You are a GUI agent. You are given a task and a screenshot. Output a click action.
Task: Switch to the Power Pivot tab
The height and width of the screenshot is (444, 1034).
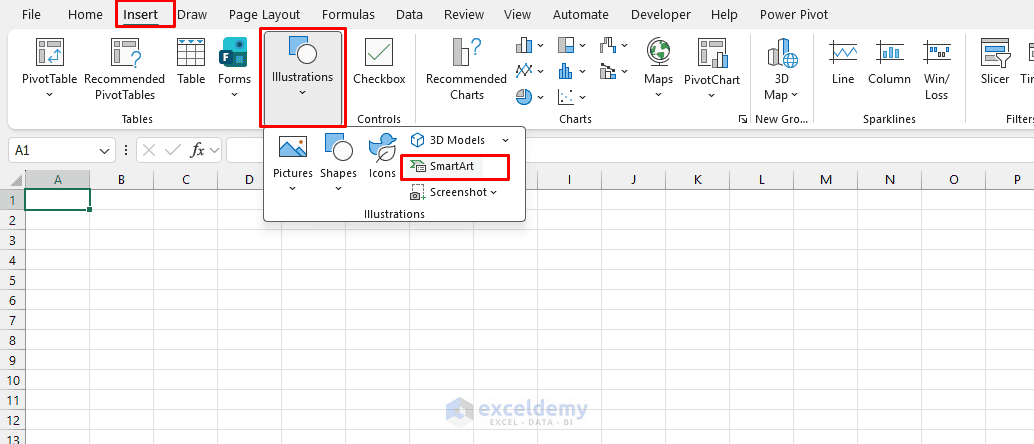(794, 15)
